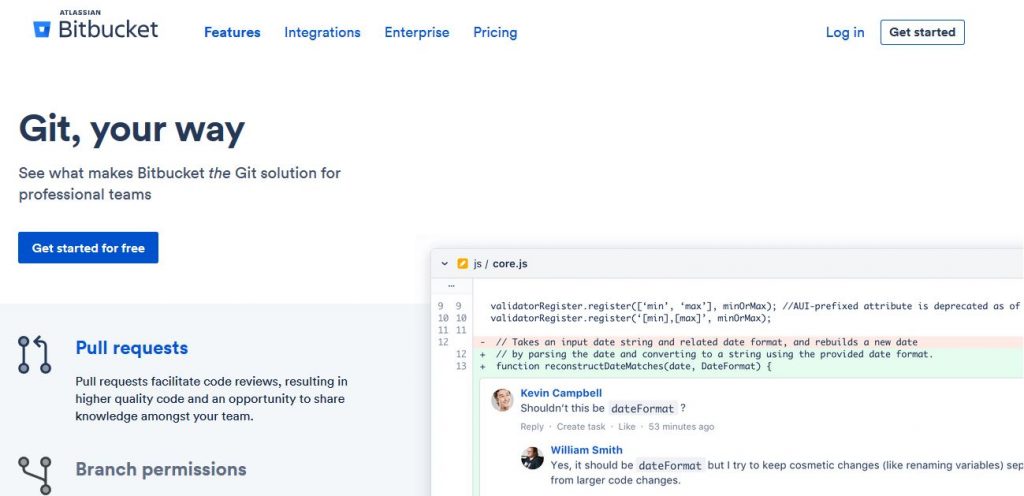Screen dimensions: 1024x496
Task: Open the Integrations menu item
Action: 322,33
